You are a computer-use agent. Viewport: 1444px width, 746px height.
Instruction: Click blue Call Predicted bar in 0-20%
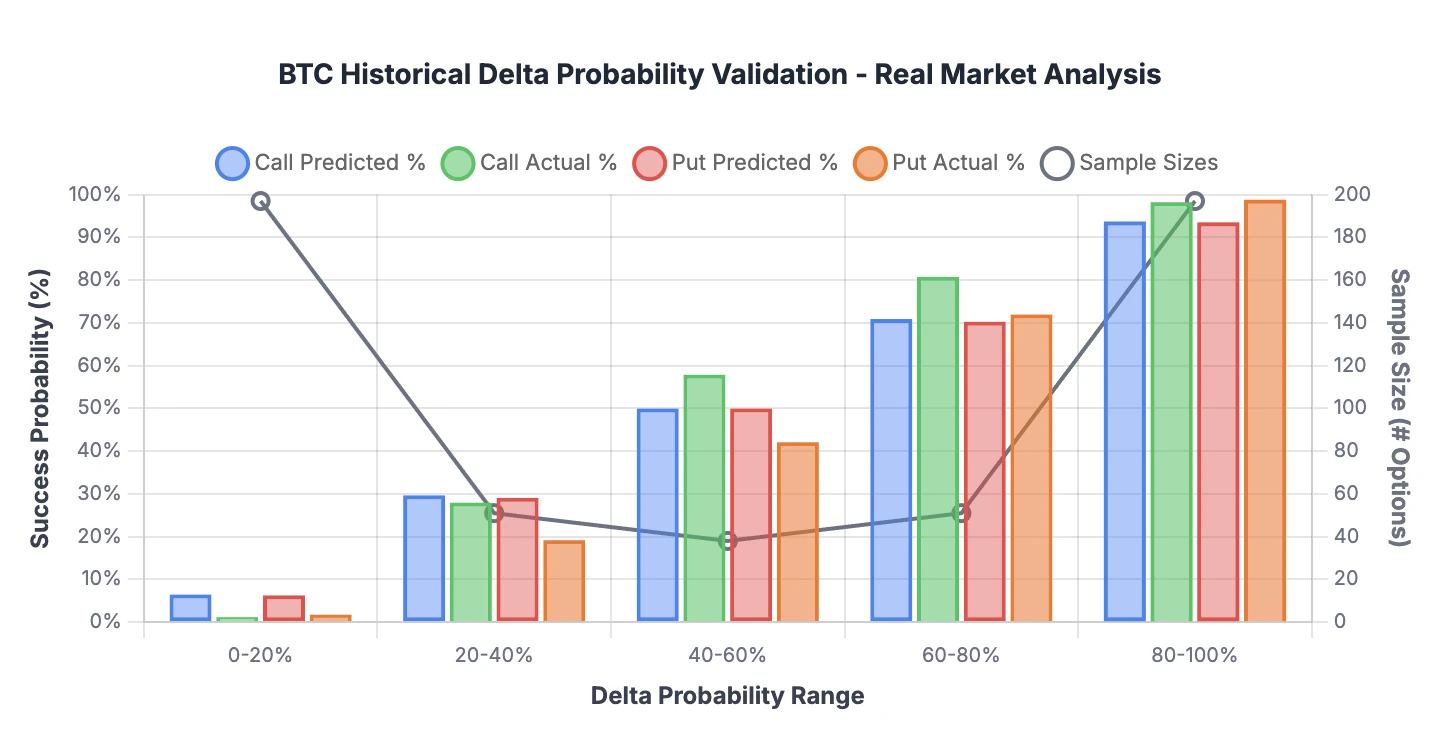(190, 608)
